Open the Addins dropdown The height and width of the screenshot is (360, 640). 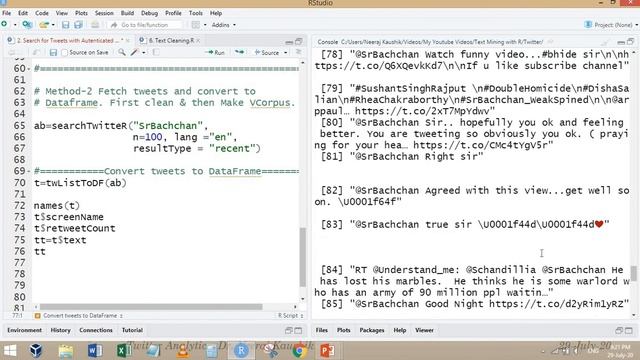224,25
